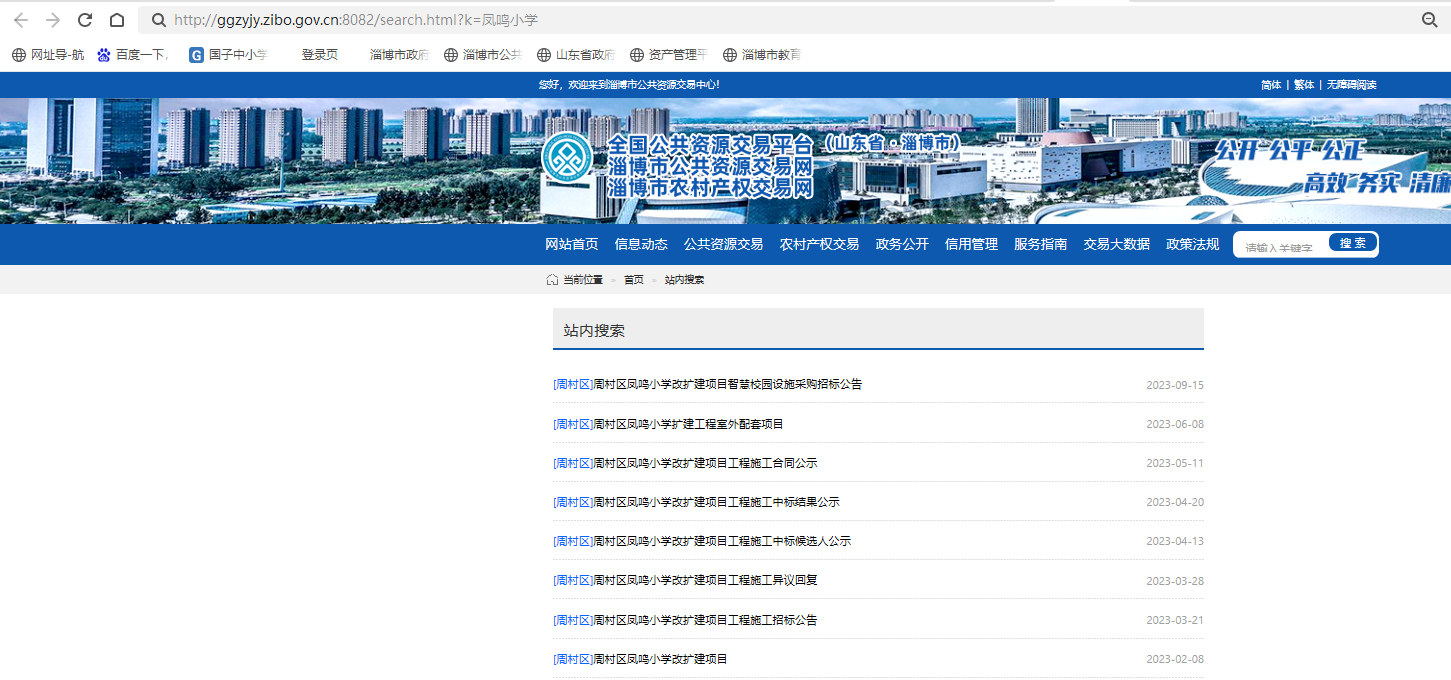This screenshot has height=680, width=1451.
Task: Open the 国子中小学 bookmark
Action: [229, 55]
